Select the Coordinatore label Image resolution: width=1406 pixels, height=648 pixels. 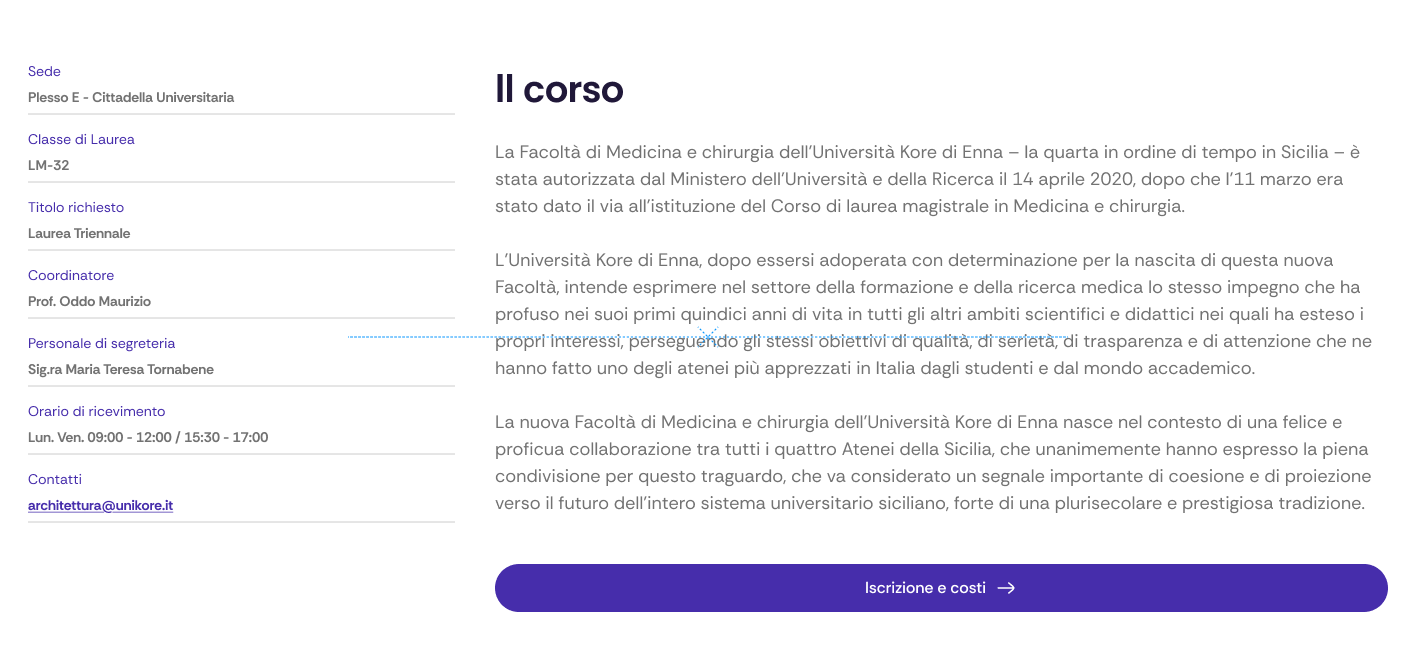click(71, 275)
